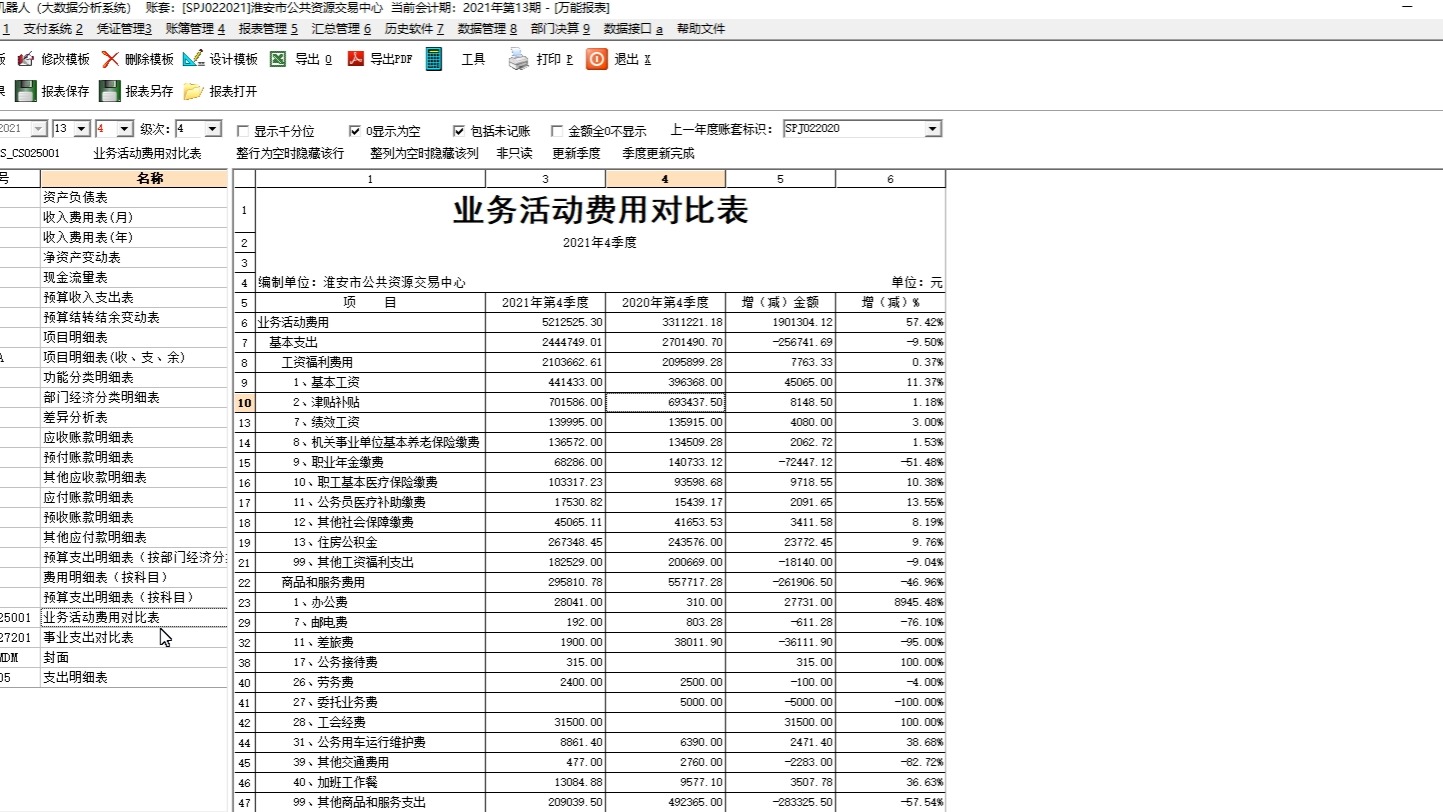Image resolution: width=1443 pixels, height=812 pixels.
Task: Click the 基本支出 row label cell
Action: [370, 342]
